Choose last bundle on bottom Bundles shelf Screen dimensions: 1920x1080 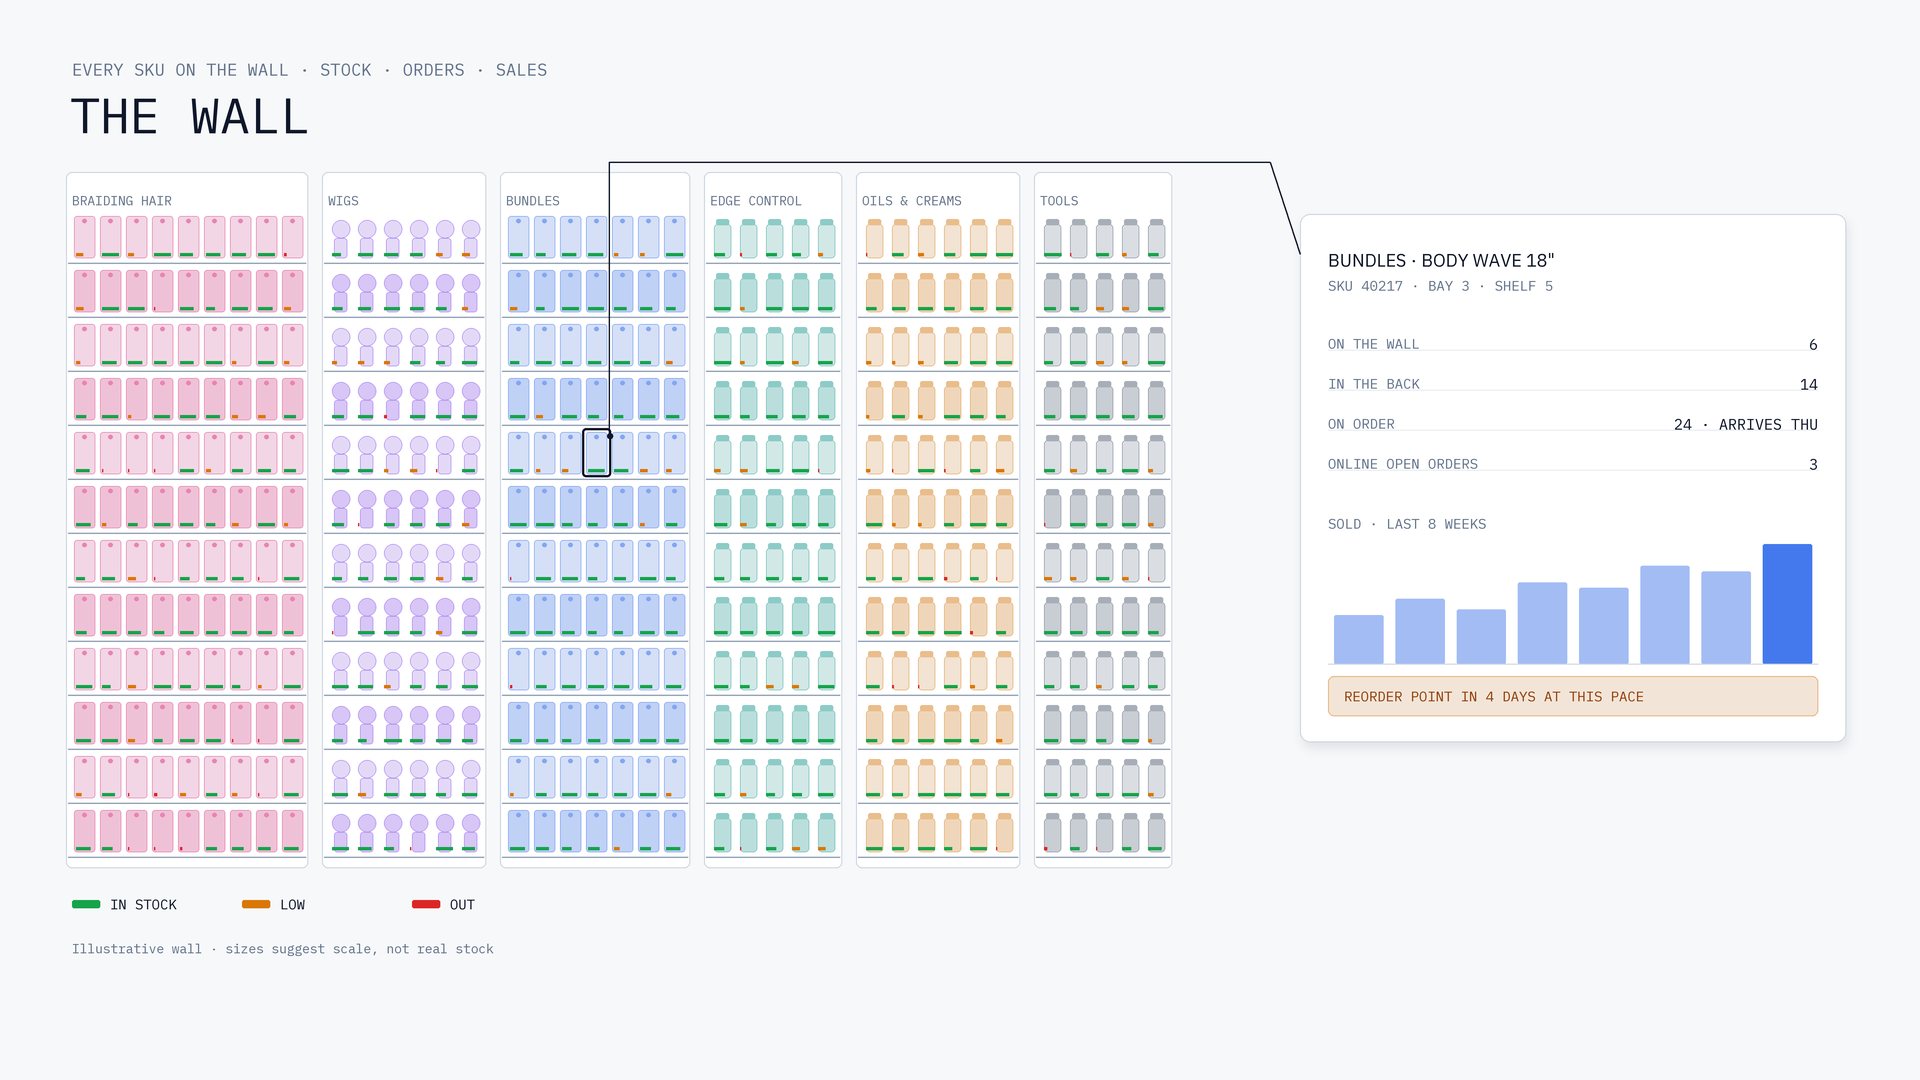[x=675, y=831]
